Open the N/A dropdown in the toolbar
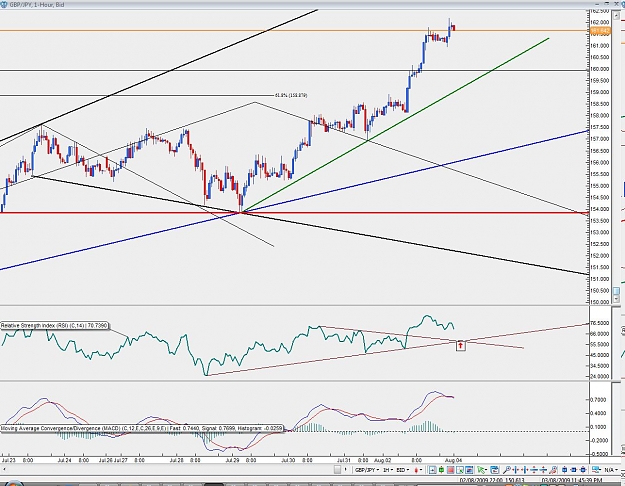Screen dimensions: 625x486 point(611,470)
